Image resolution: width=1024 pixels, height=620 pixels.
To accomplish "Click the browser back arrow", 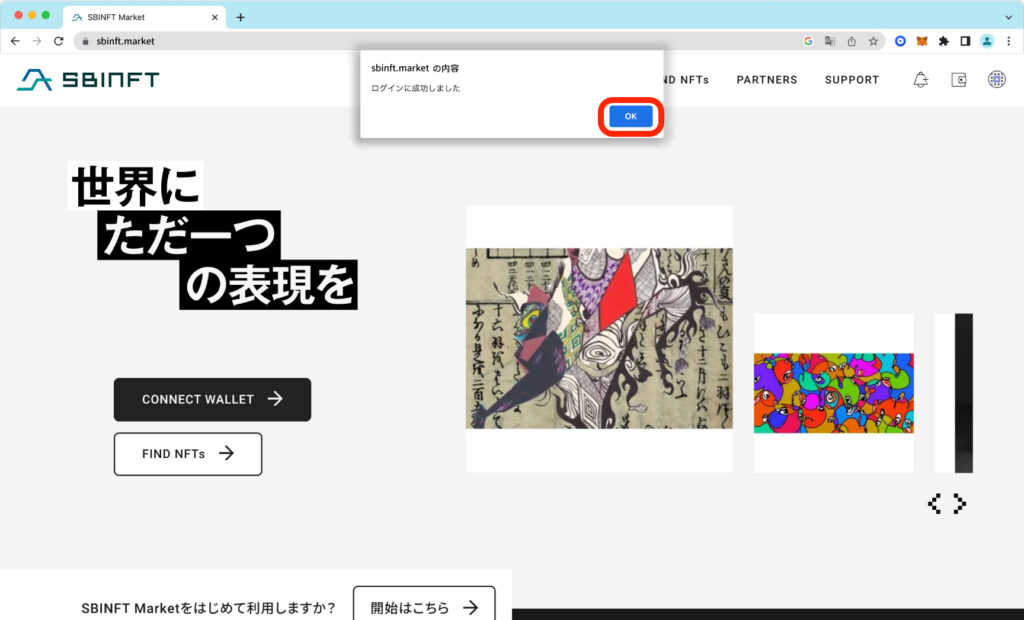I will click(x=15, y=41).
